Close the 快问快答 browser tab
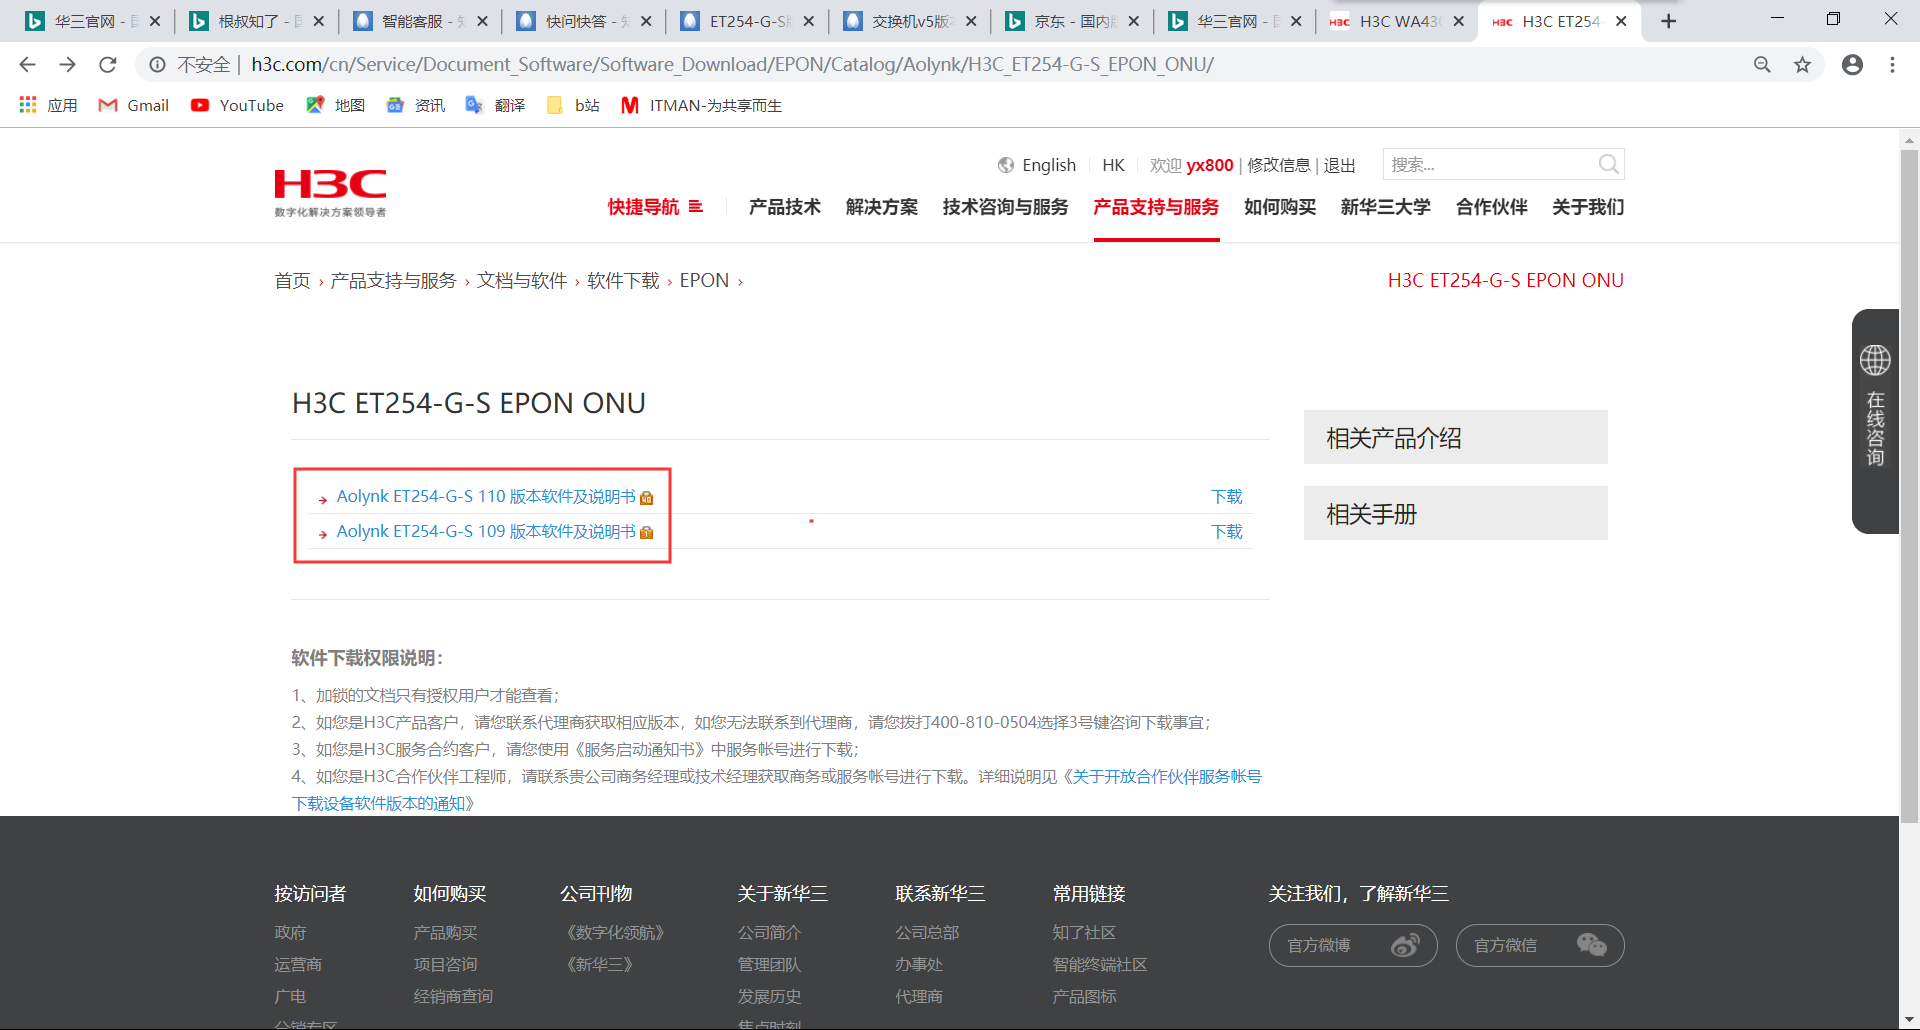This screenshot has height=1030, width=1920. (646, 21)
